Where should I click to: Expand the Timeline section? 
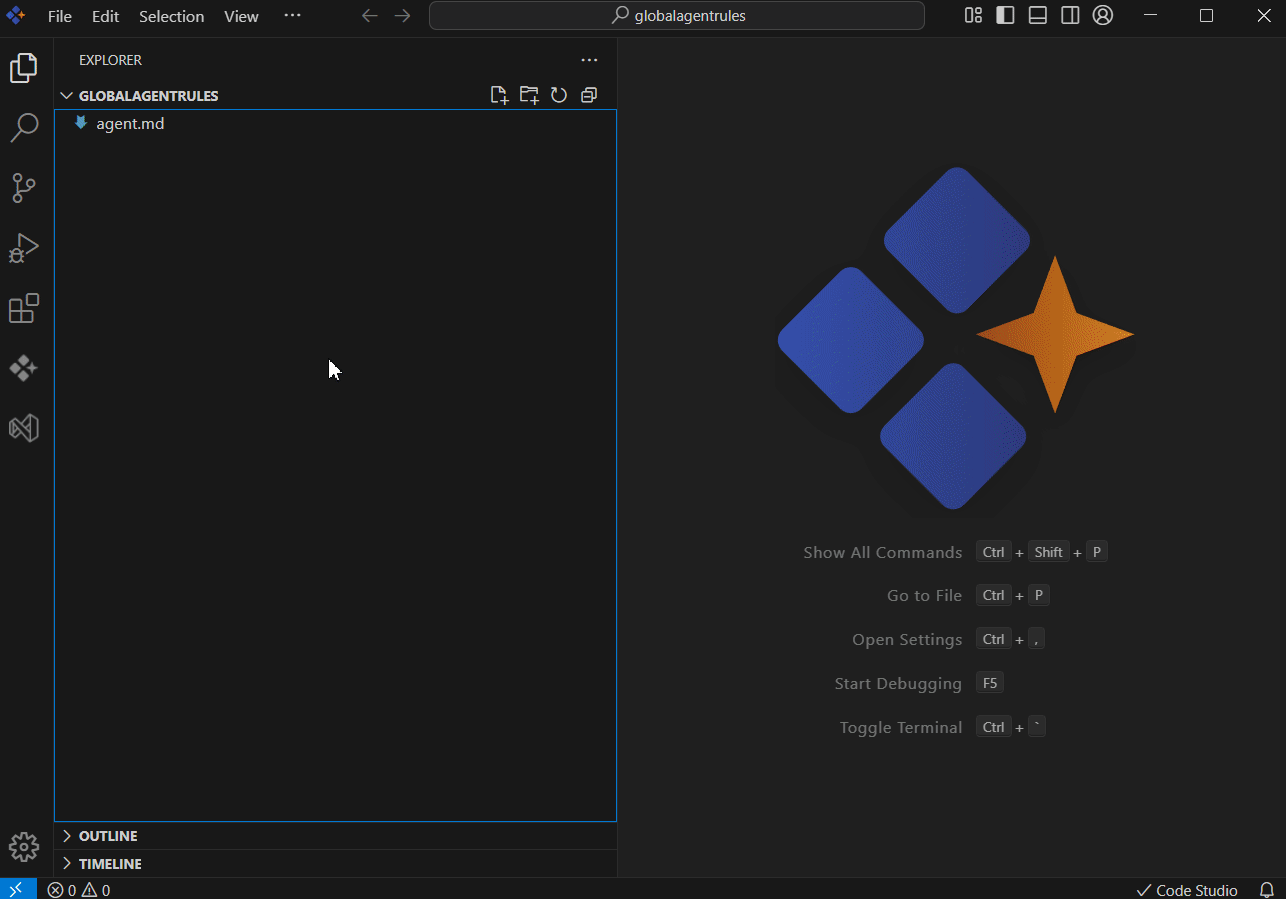click(110, 864)
